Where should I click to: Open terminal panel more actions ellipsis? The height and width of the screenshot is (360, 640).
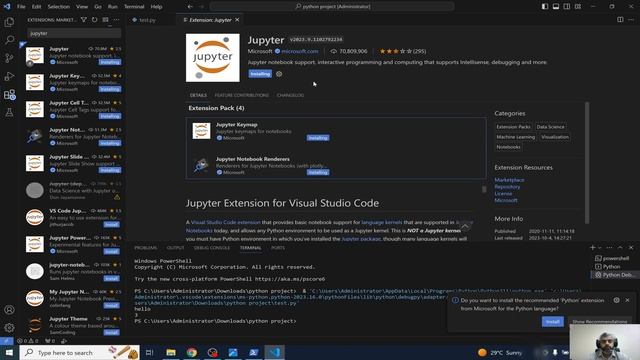click(609, 247)
